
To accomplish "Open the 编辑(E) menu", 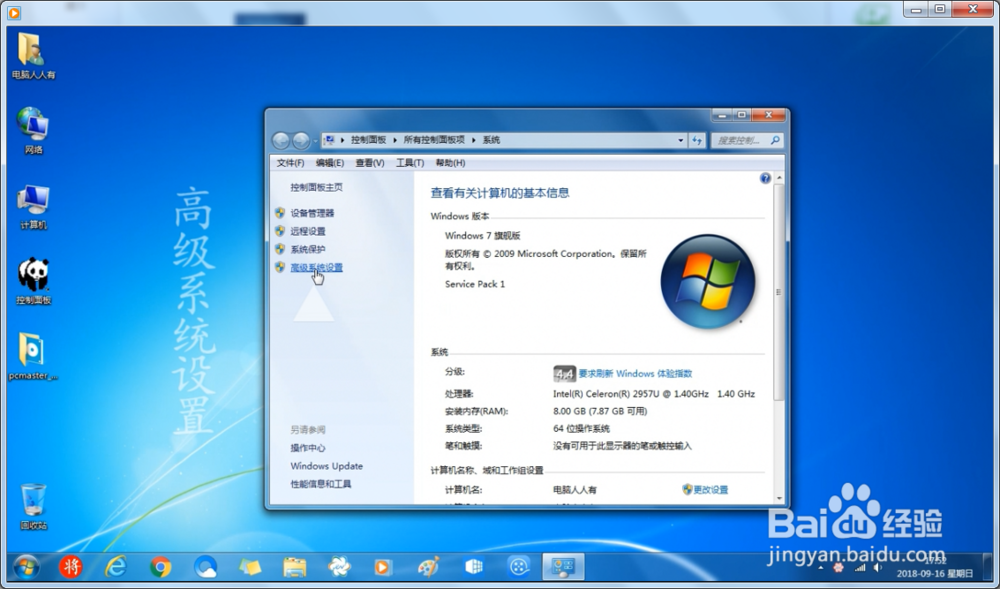I will [x=330, y=163].
